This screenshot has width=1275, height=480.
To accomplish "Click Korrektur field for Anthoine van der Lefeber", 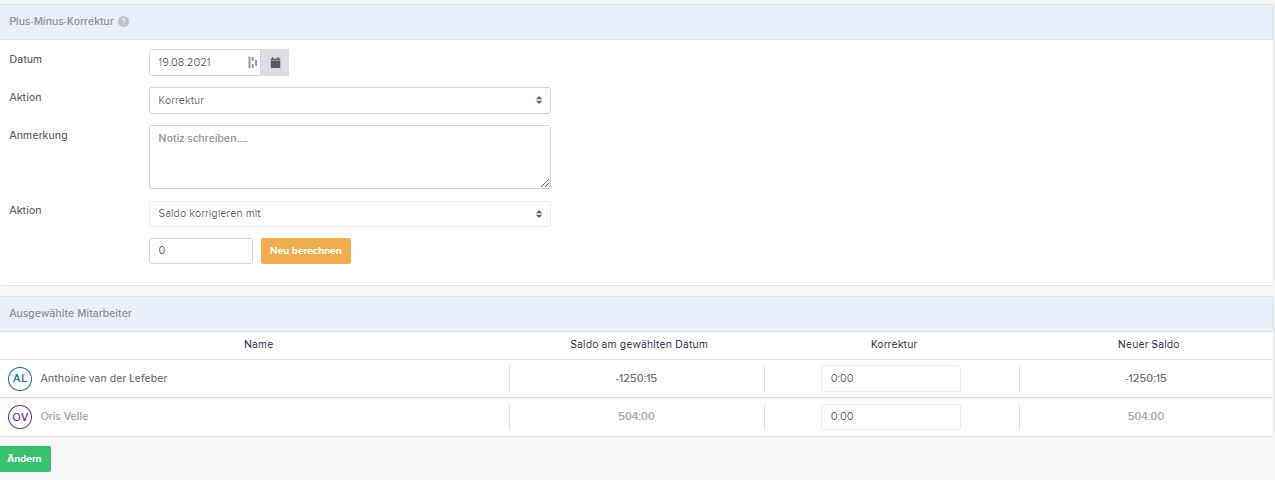I will (891, 378).
